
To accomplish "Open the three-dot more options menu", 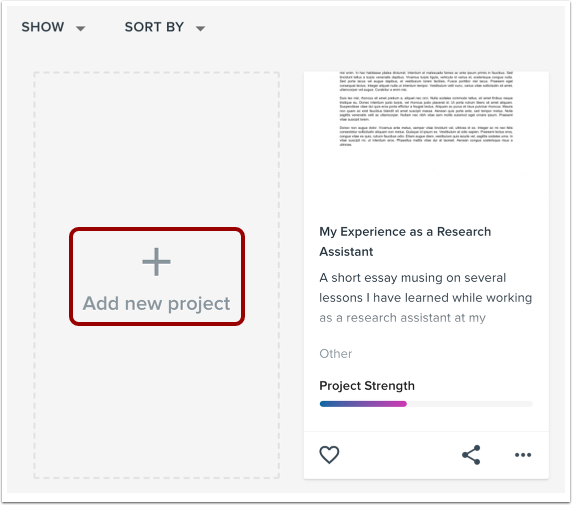I will point(523,455).
